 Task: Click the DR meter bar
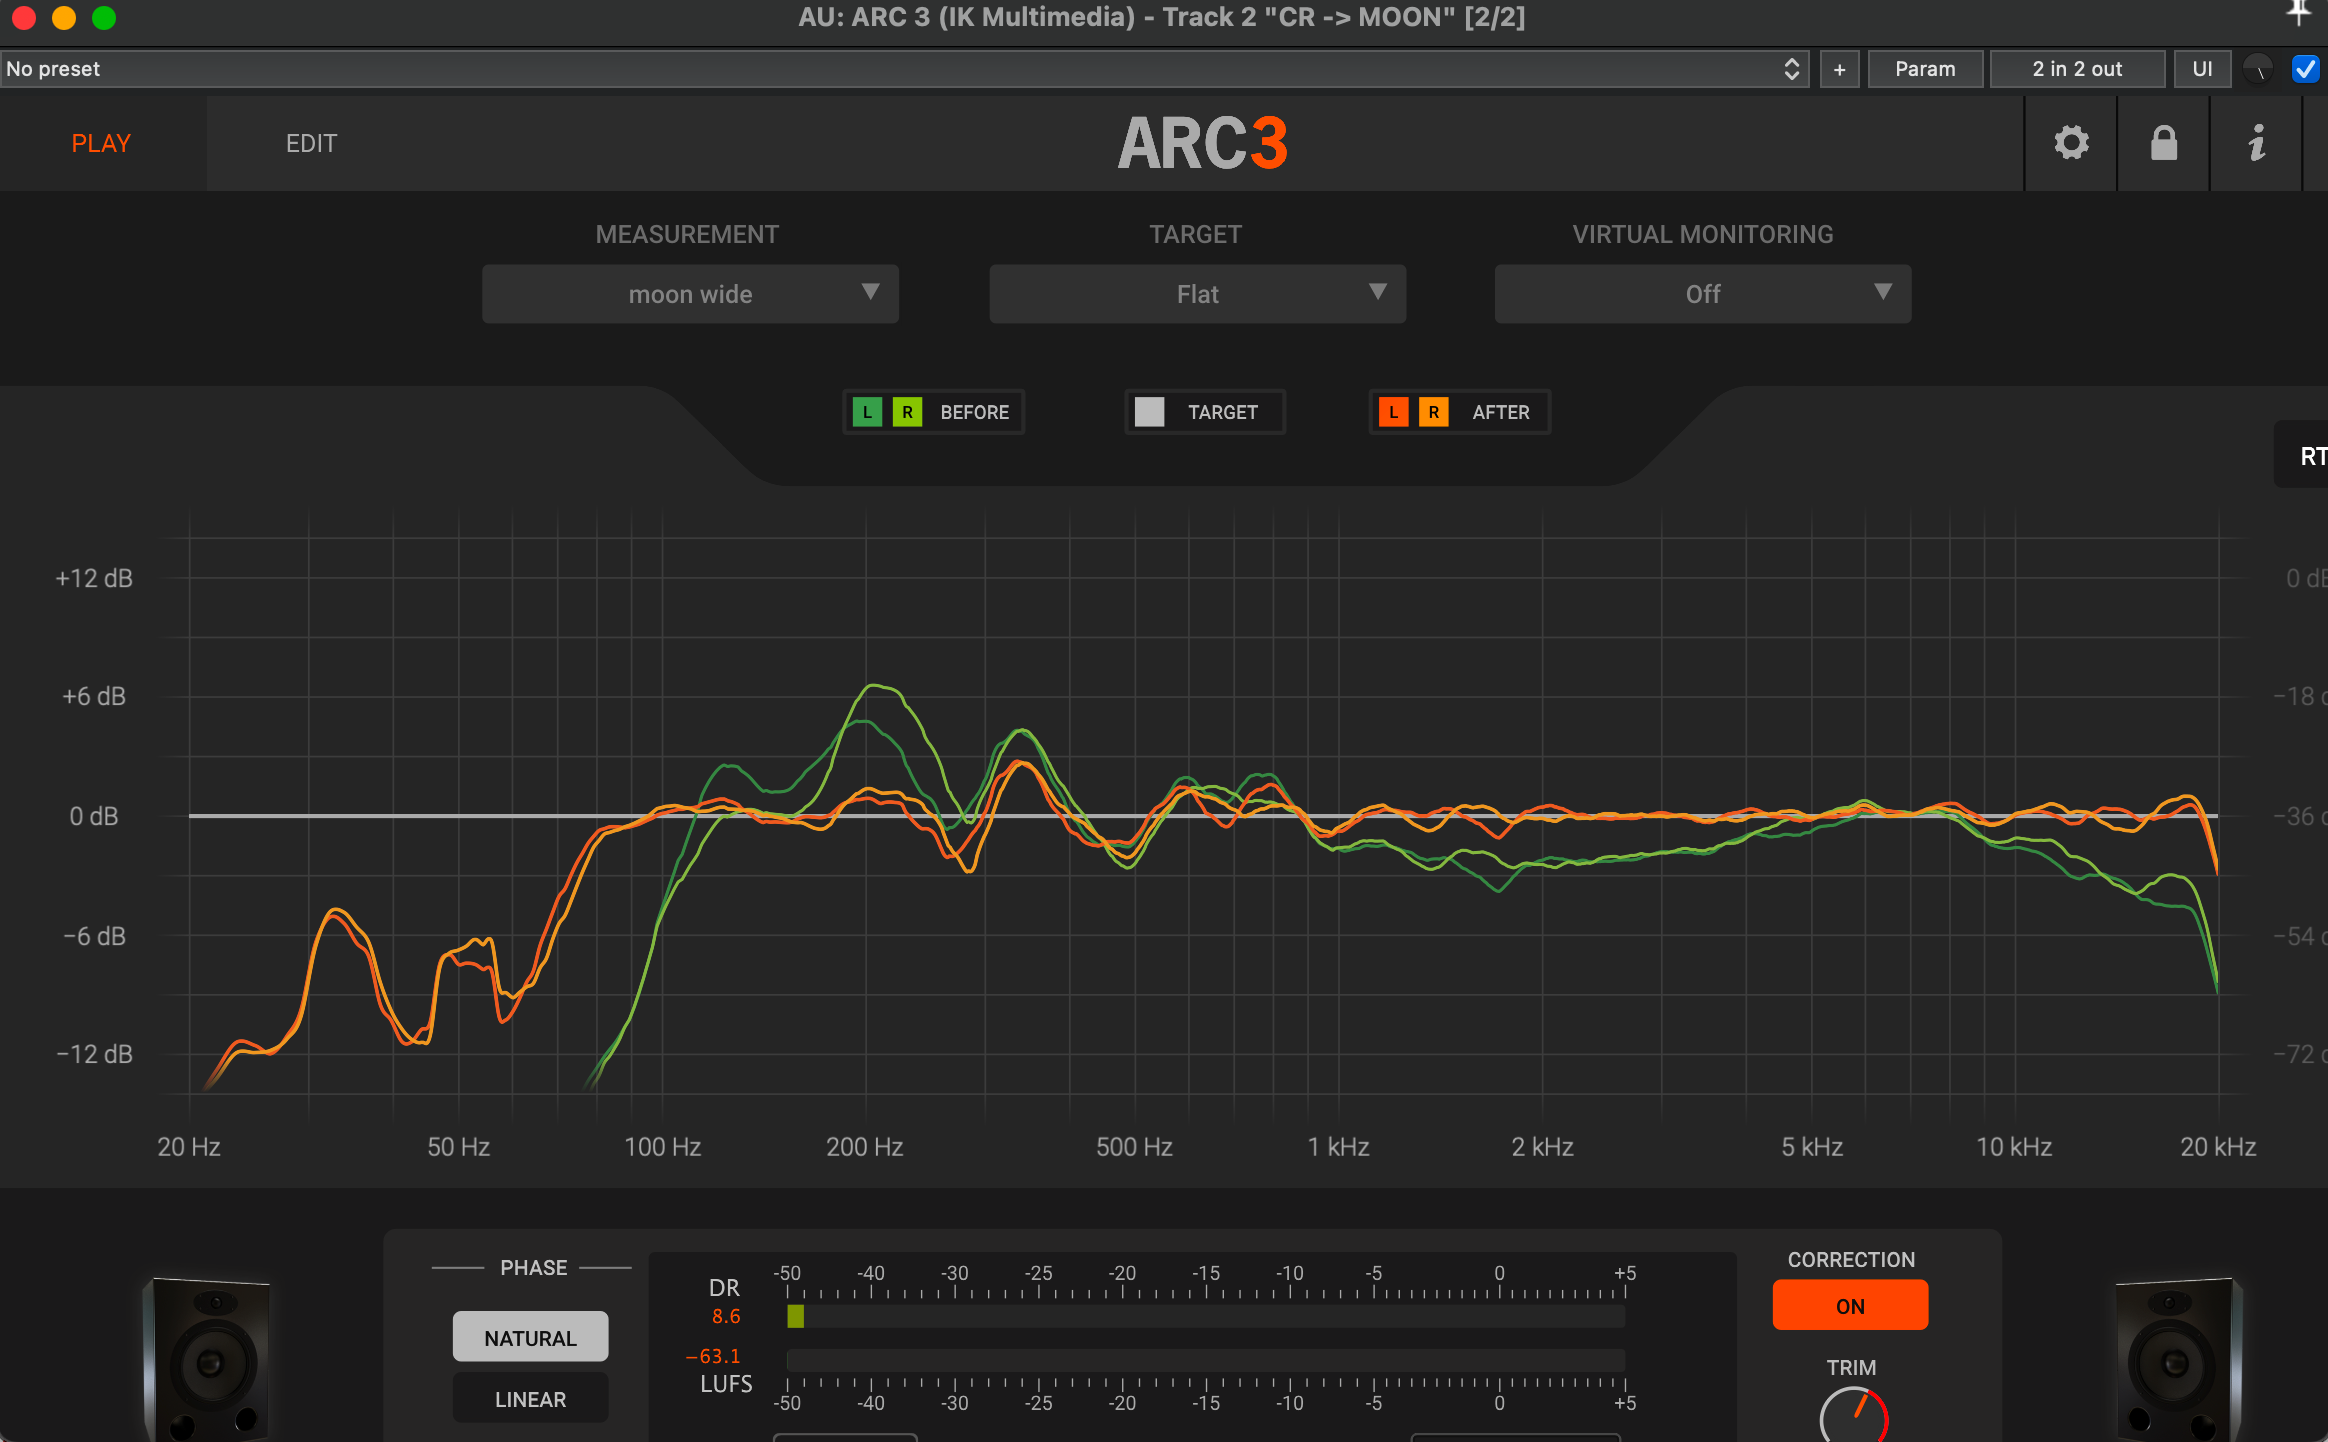(x=1205, y=1316)
